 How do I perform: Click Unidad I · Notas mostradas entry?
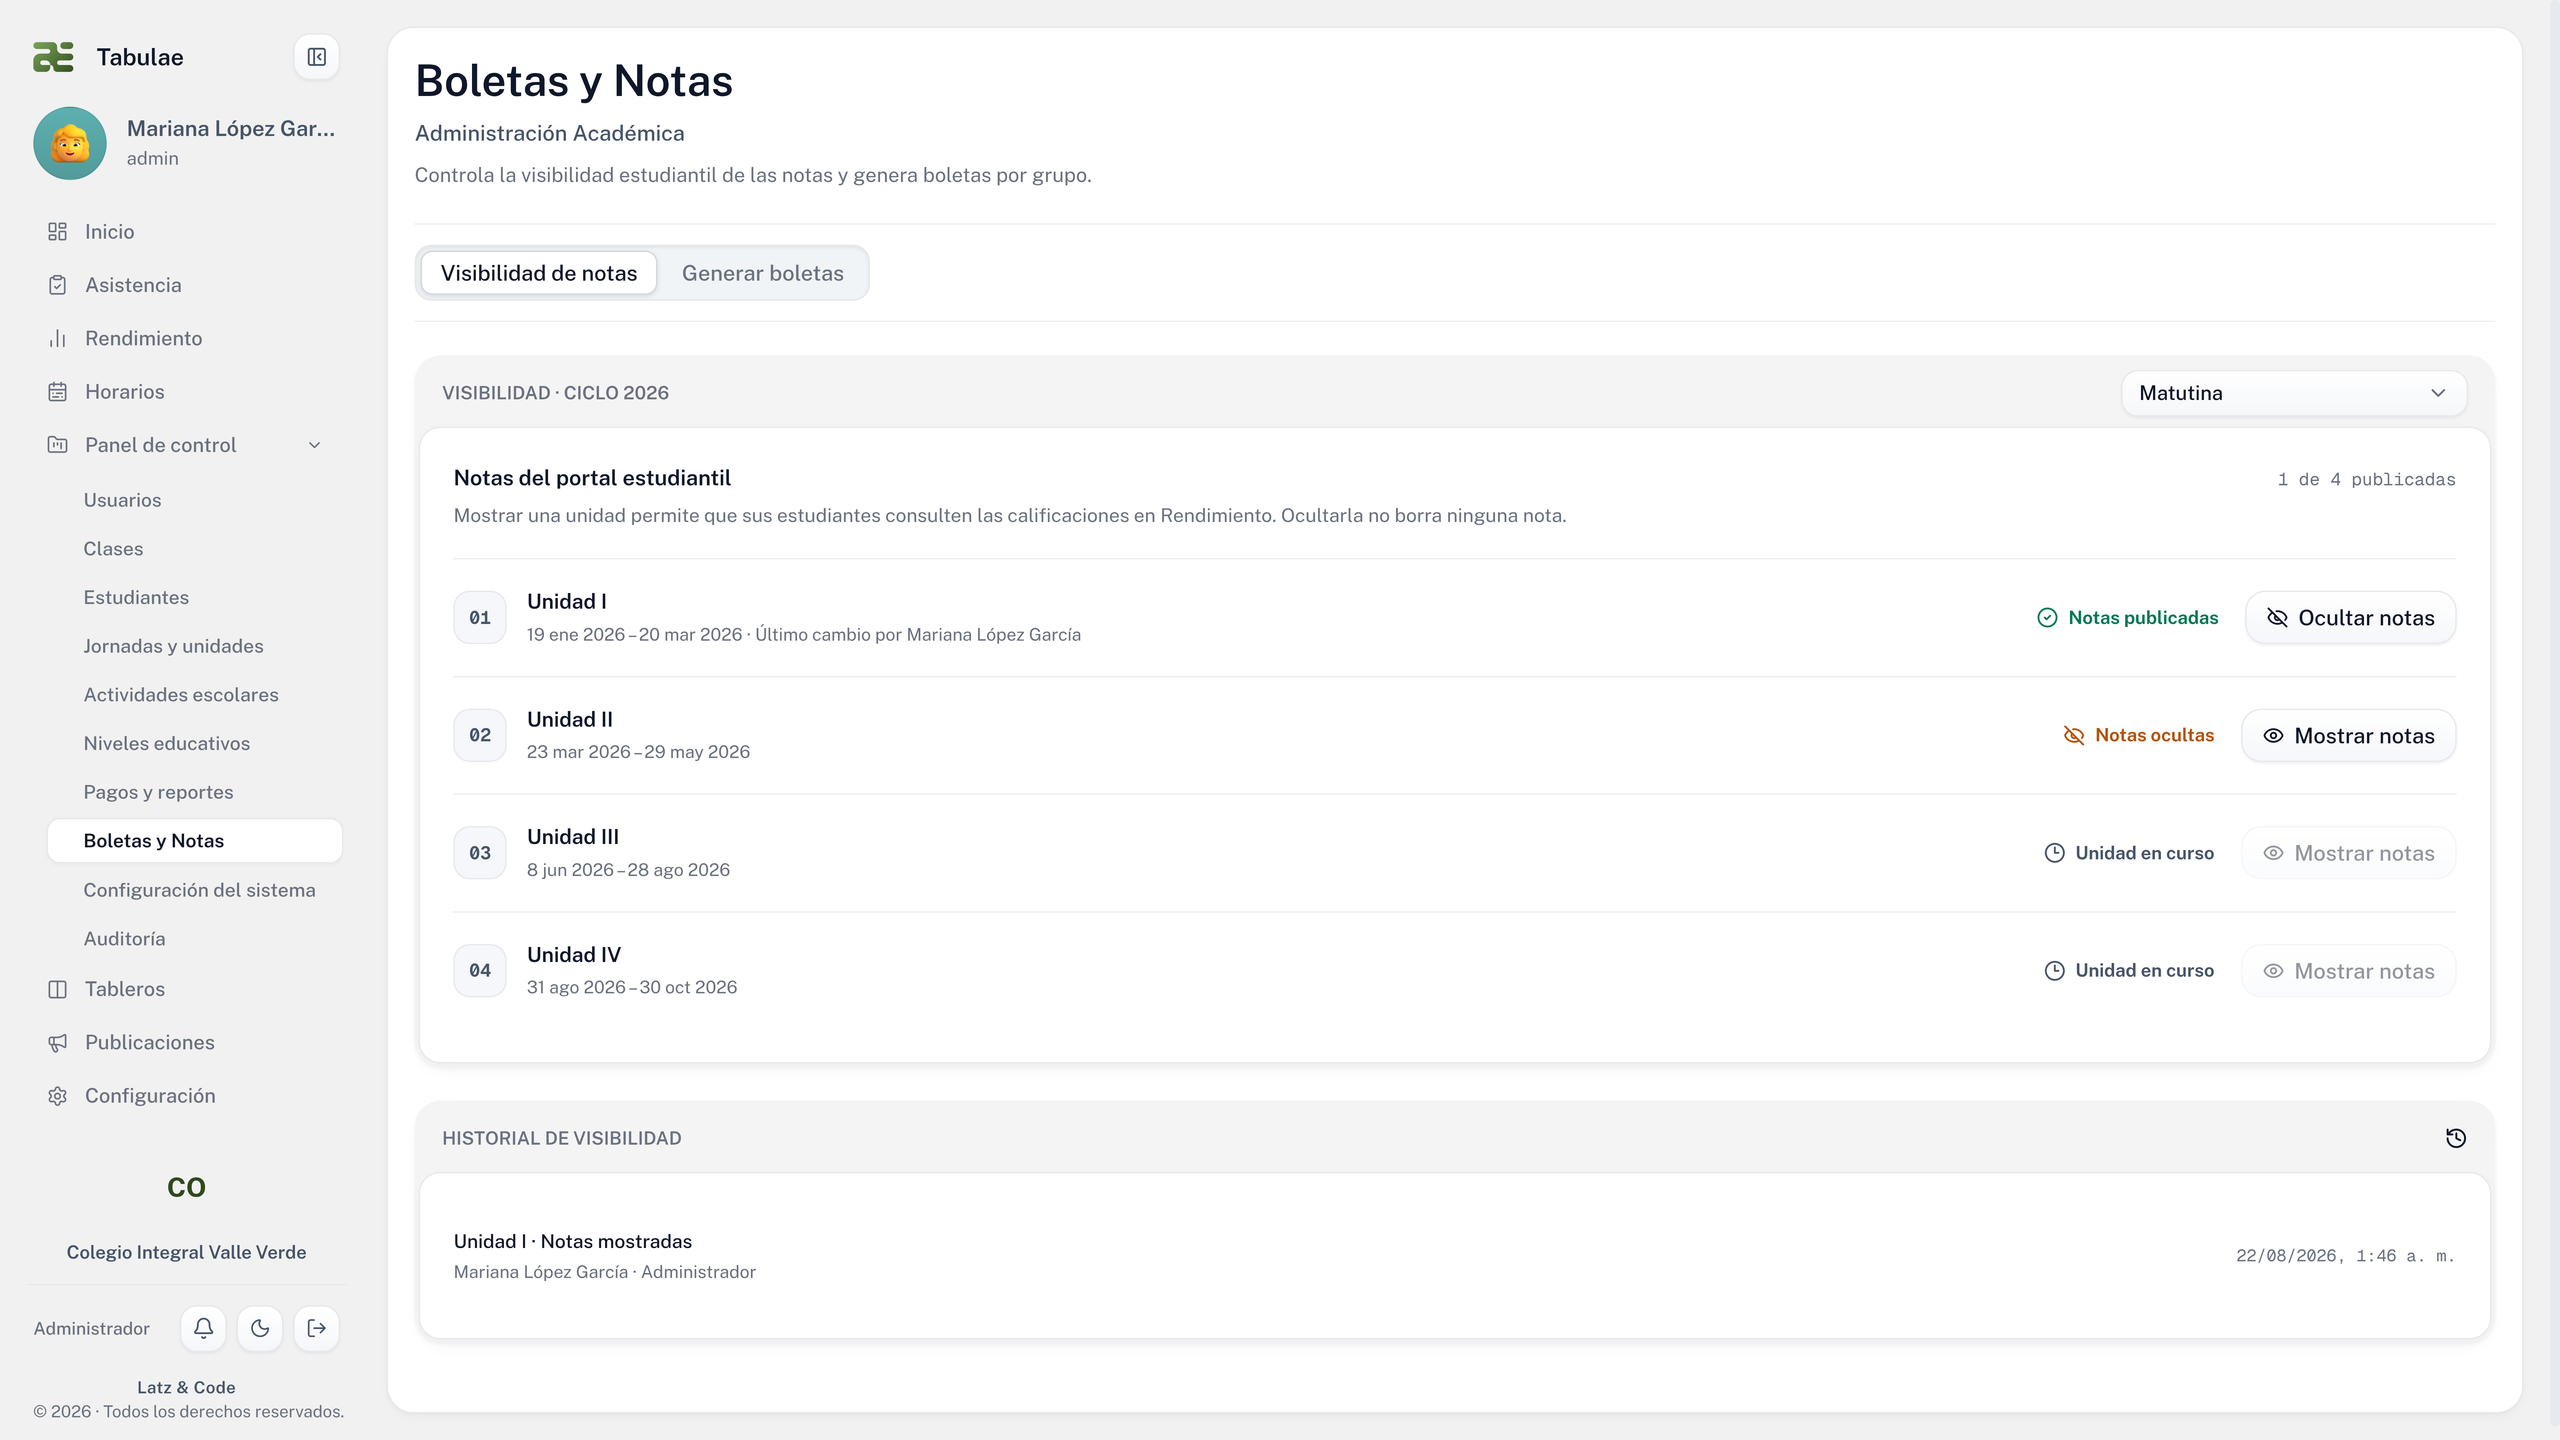(x=1454, y=1256)
